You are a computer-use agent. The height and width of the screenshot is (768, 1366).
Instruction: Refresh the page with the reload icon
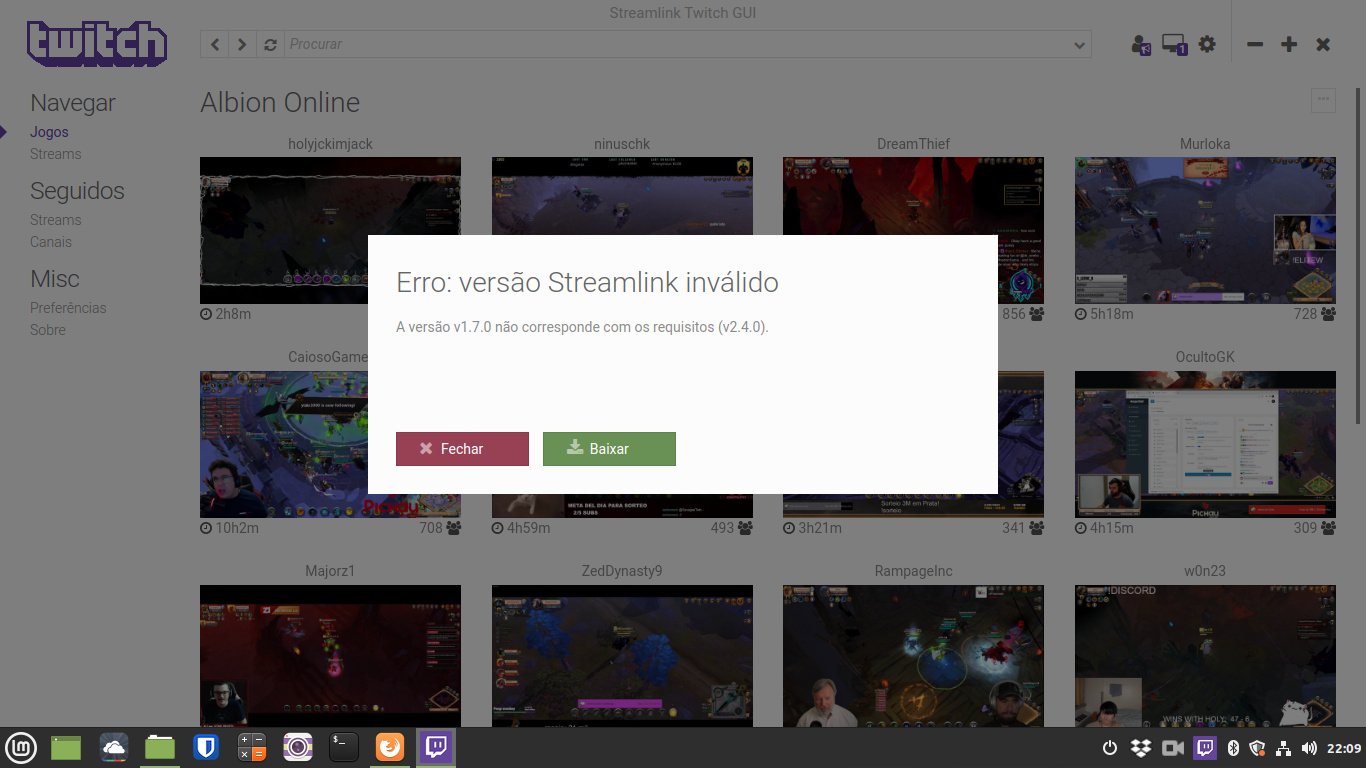click(270, 44)
